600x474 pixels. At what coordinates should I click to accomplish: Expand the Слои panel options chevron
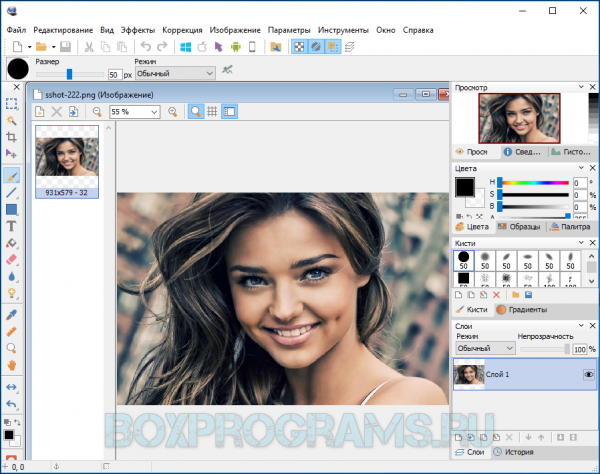point(581,325)
